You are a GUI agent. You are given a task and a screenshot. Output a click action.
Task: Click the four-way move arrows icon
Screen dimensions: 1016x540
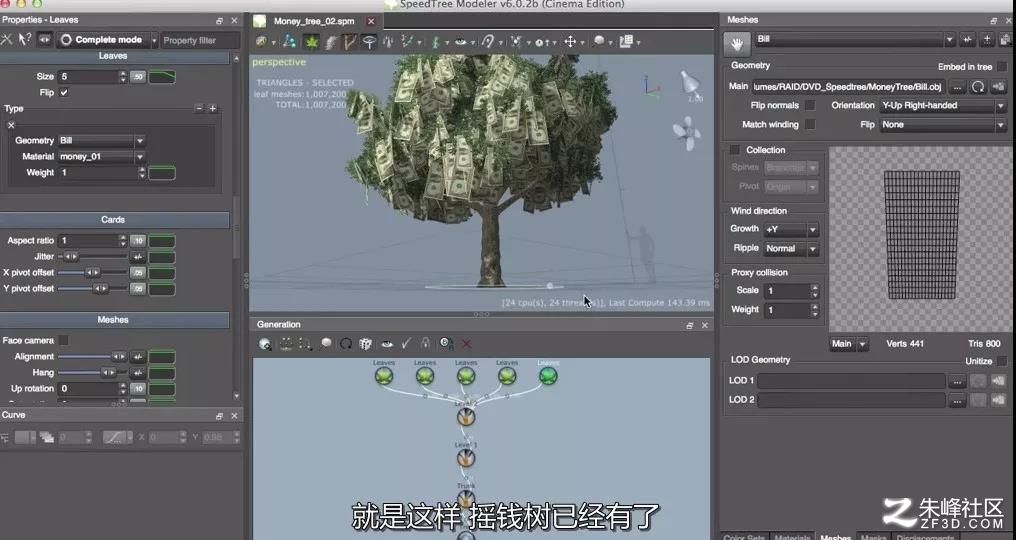570,42
